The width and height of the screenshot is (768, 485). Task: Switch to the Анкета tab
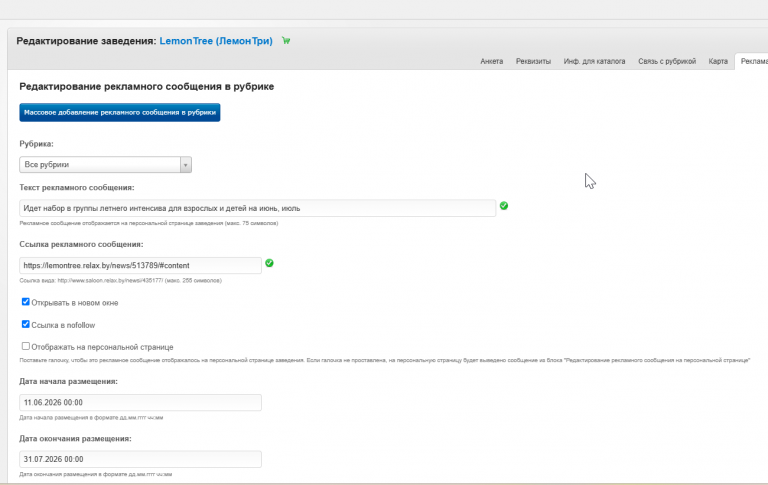(491, 61)
